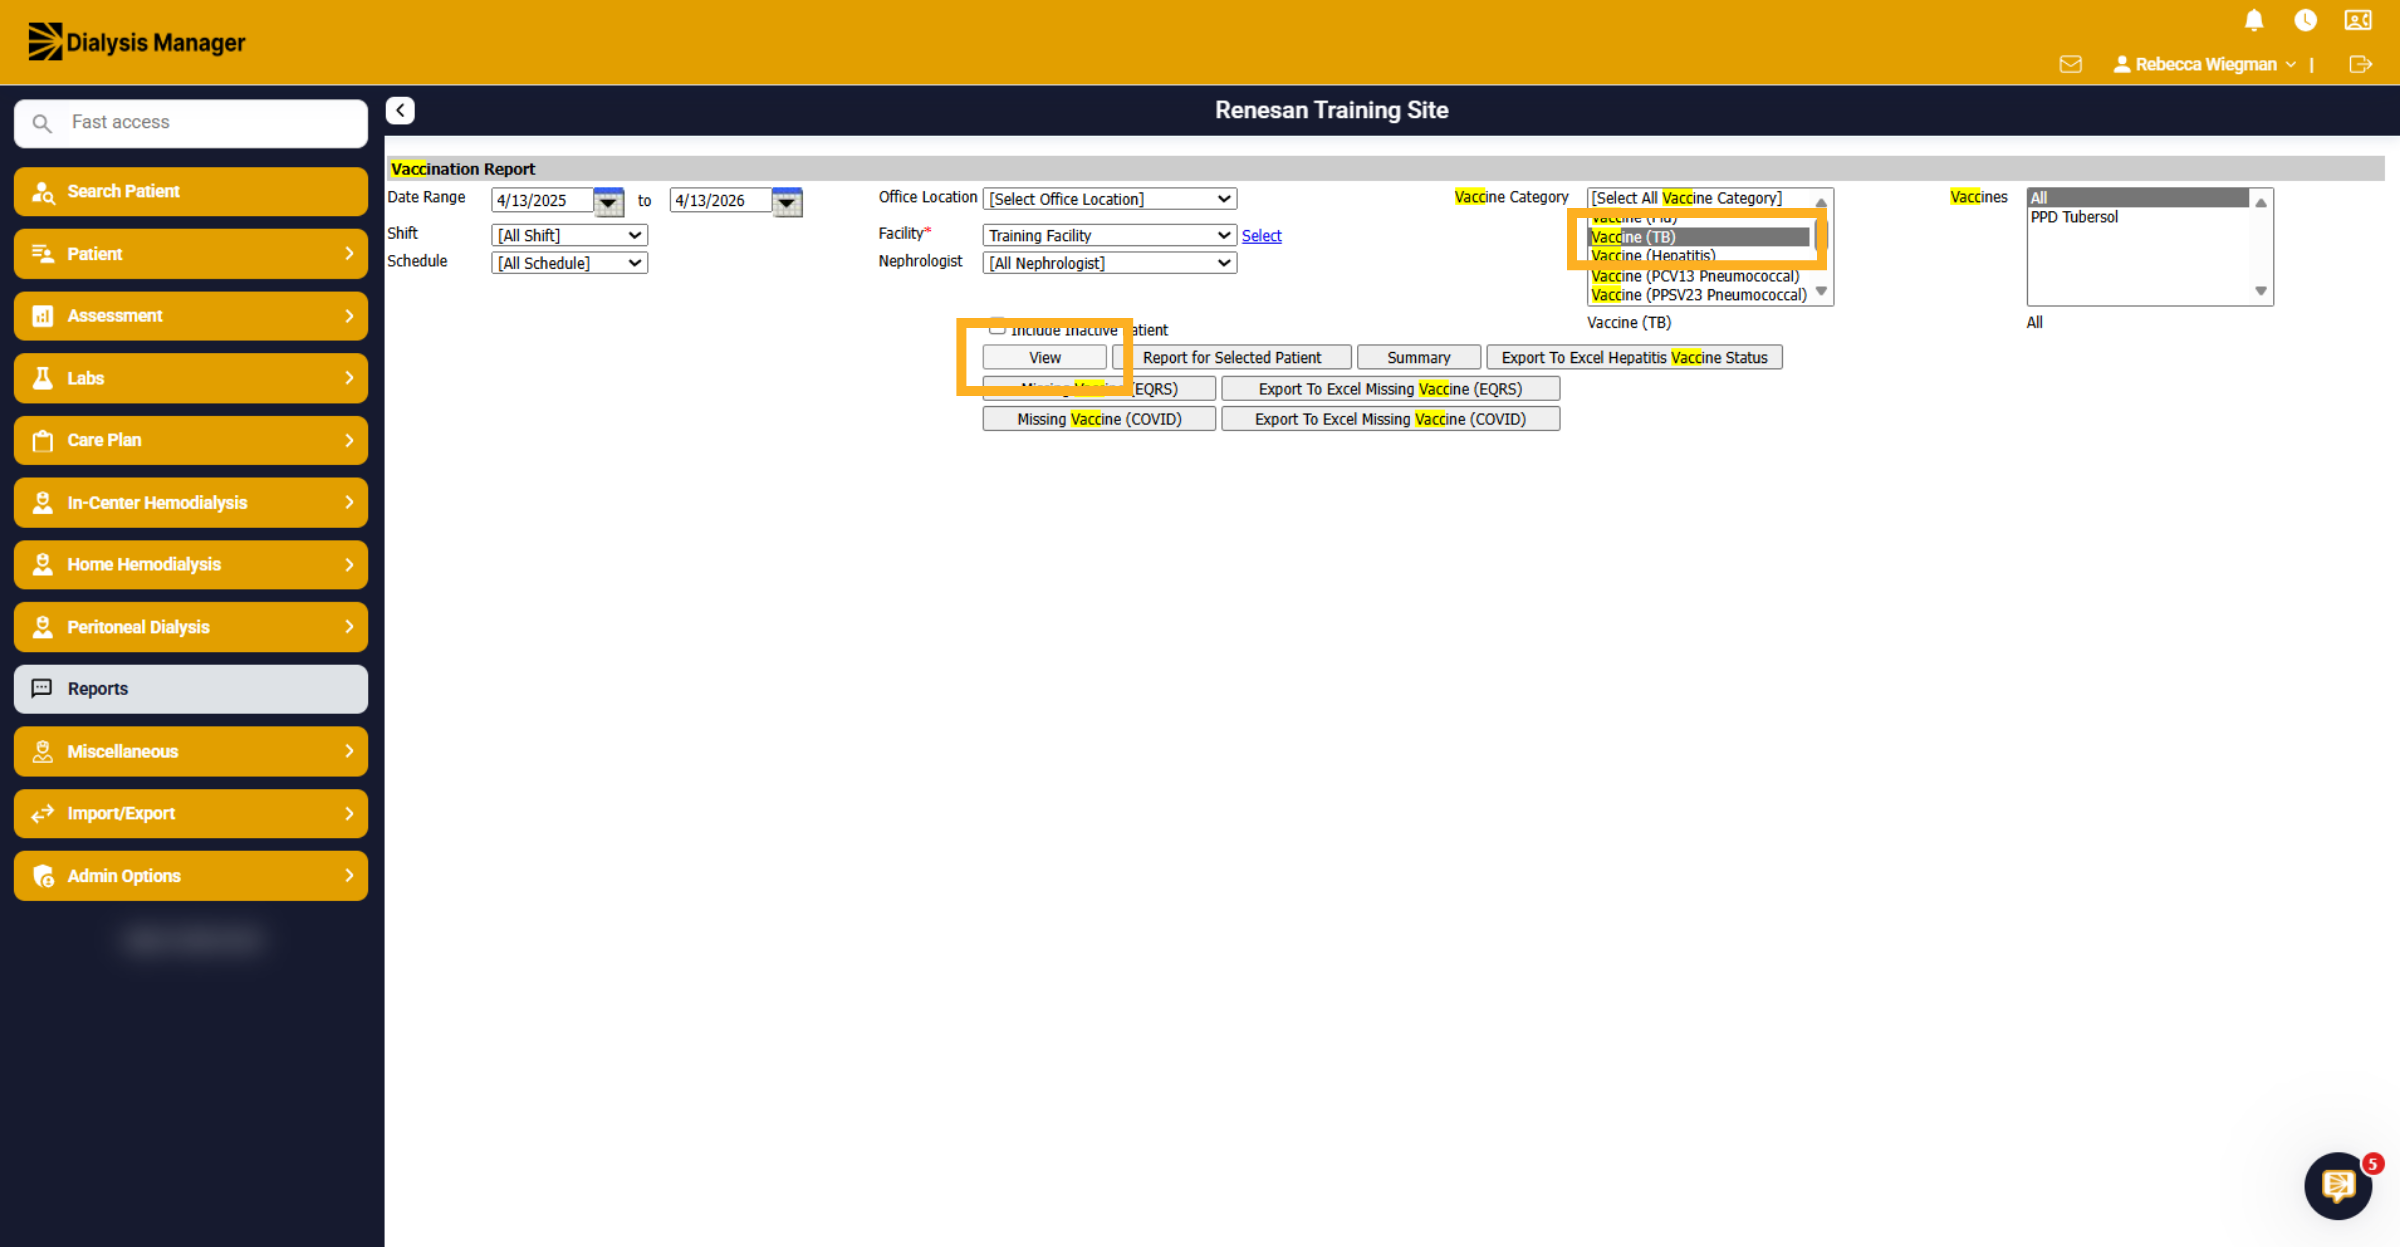Open Home Hemodialysis menu
Image resolution: width=2400 pixels, height=1247 pixels.
click(191, 564)
